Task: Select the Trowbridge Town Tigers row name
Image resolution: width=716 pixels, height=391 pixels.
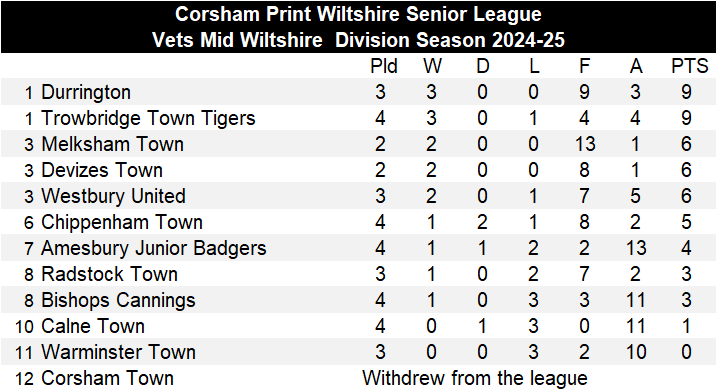Action: (x=148, y=118)
